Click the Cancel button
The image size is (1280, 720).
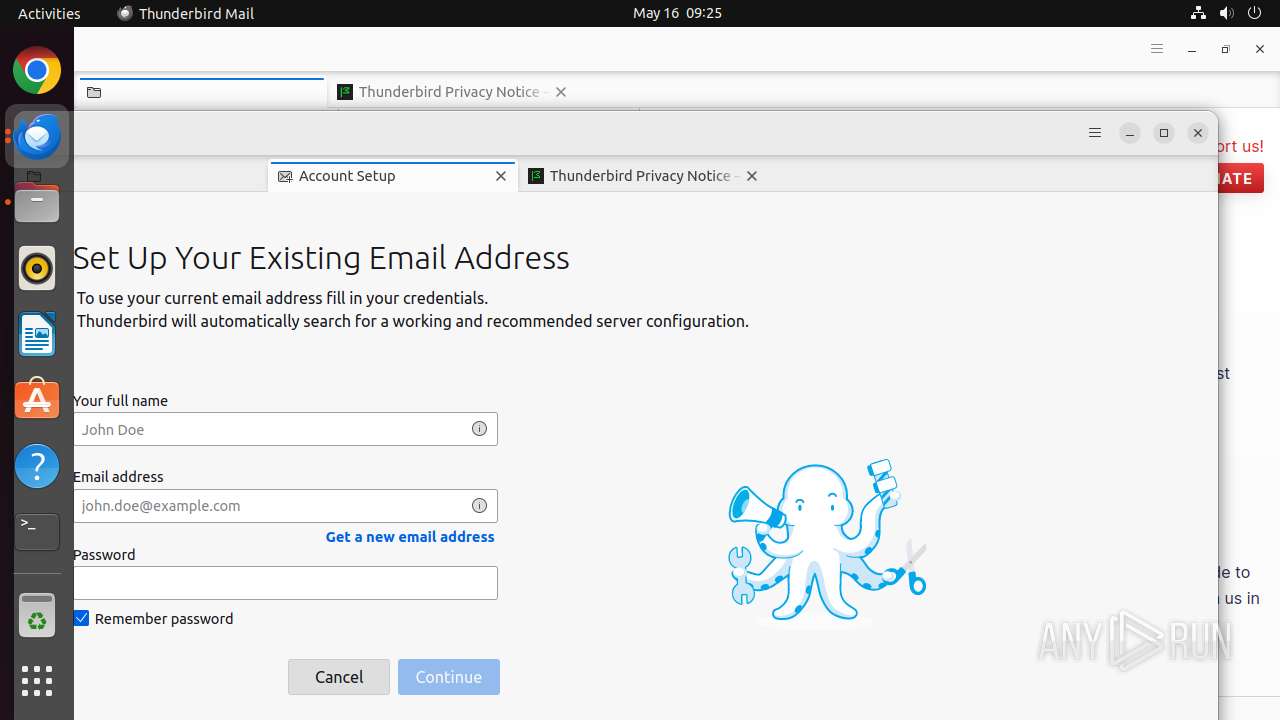coord(339,677)
